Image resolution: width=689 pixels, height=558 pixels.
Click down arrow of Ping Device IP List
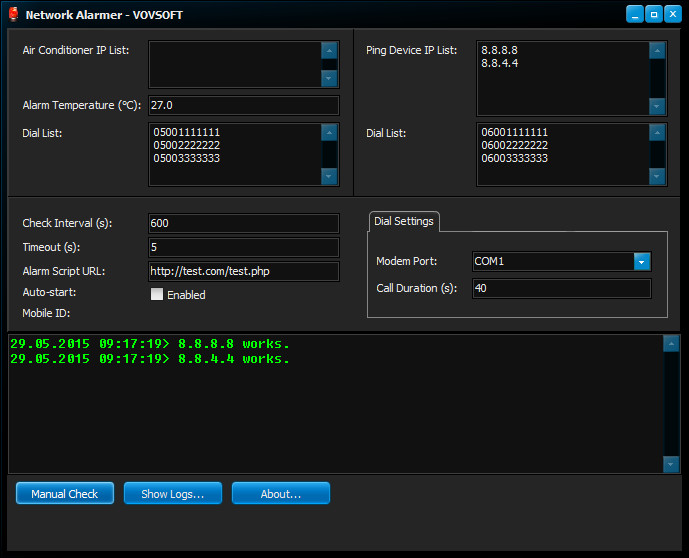(x=657, y=106)
